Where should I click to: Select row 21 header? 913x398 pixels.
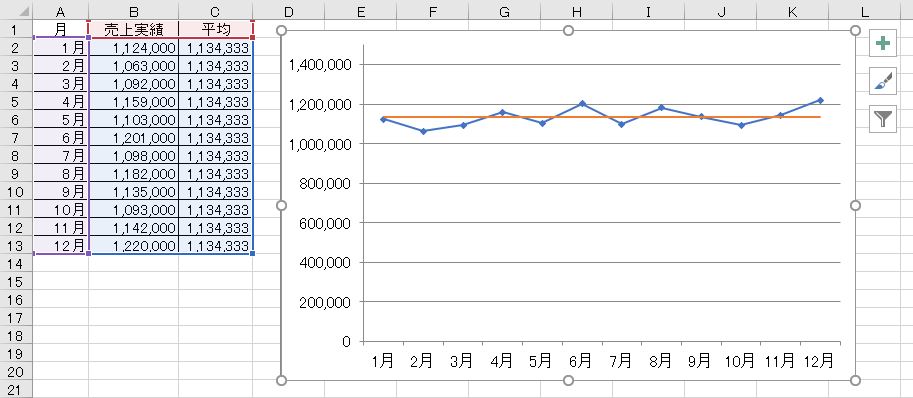coord(16,390)
